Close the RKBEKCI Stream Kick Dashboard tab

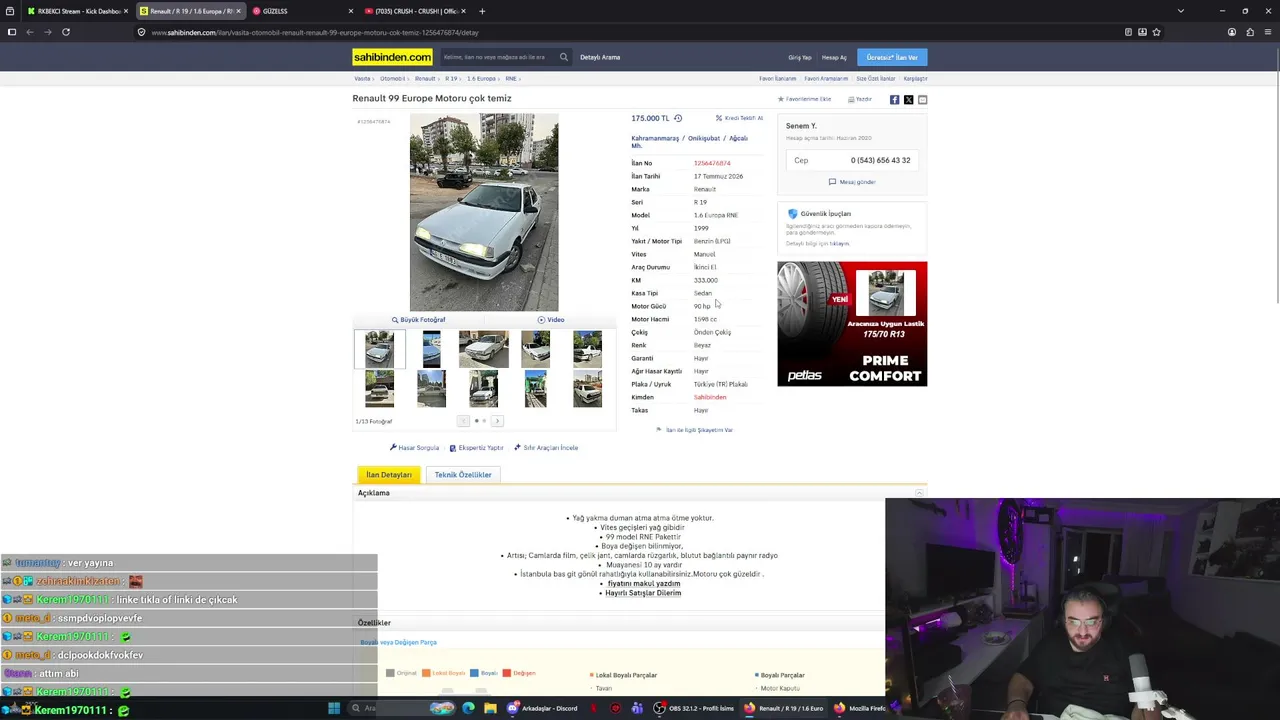(x=126, y=11)
